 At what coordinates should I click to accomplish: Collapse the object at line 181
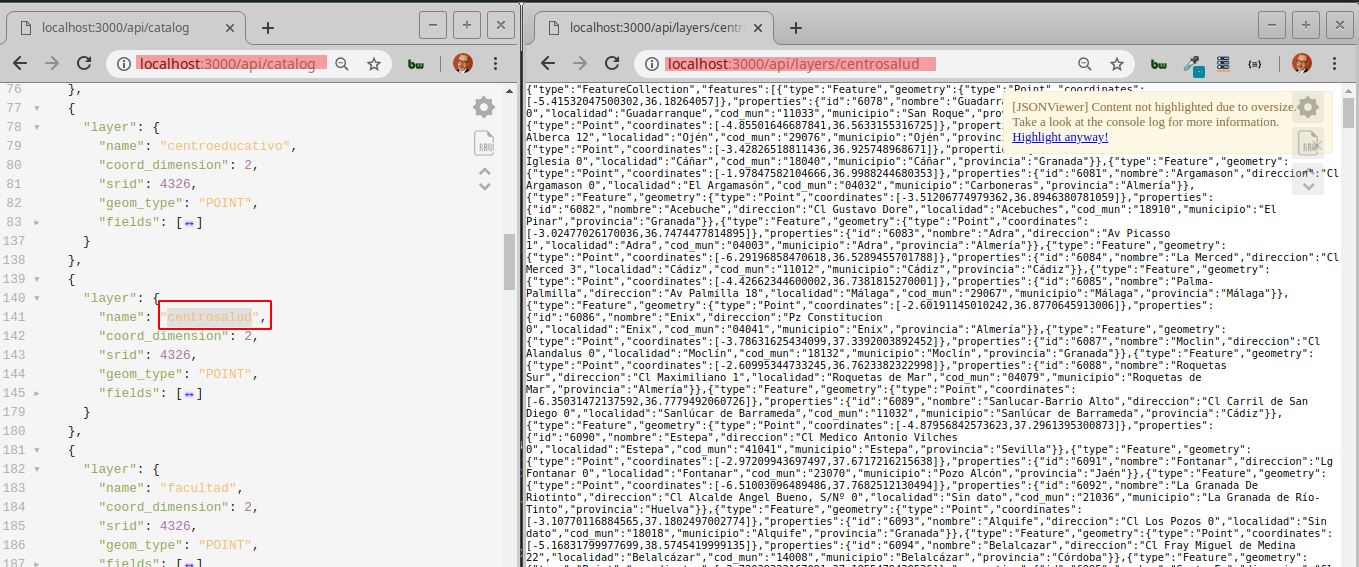tap(37, 450)
